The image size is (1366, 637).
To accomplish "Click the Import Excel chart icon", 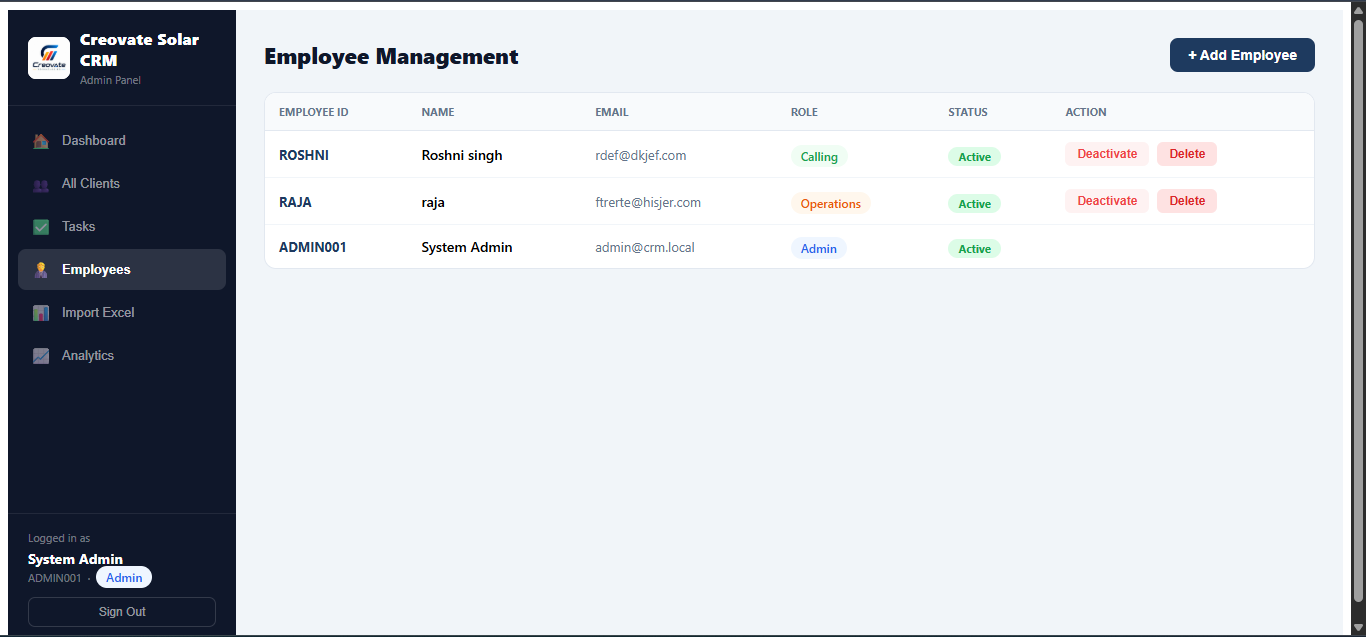I will pyautogui.click(x=41, y=313).
